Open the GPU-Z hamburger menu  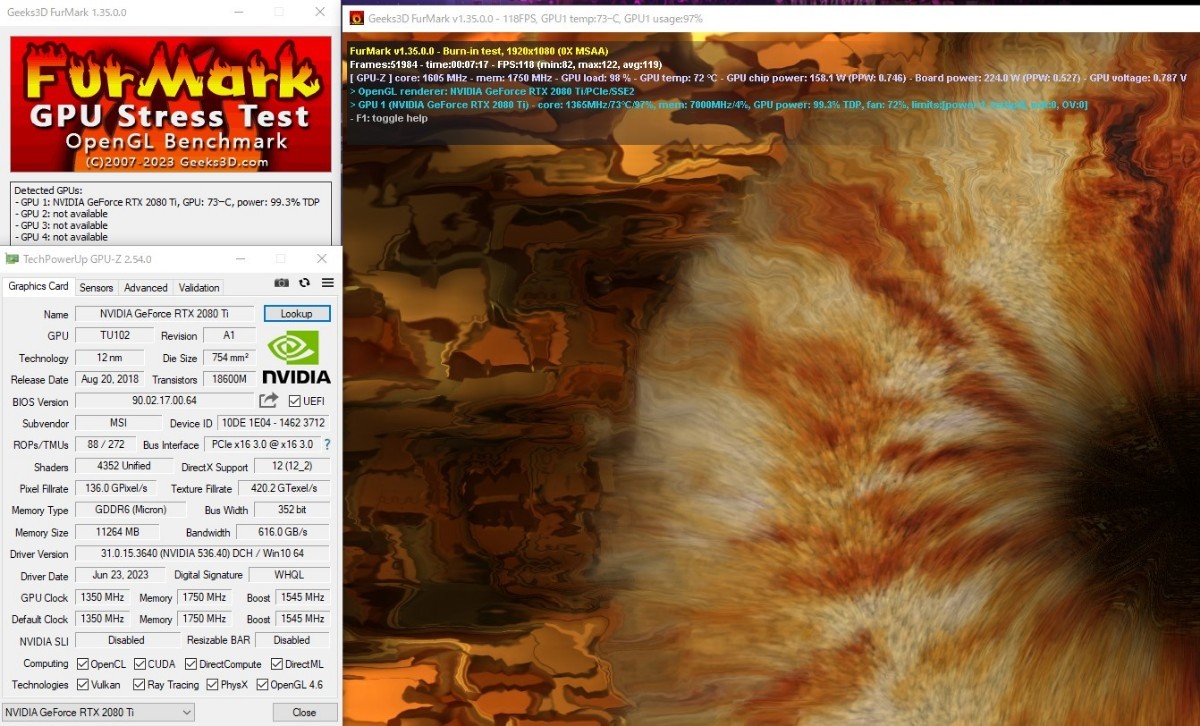pyautogui.click(x=327, y=284)
